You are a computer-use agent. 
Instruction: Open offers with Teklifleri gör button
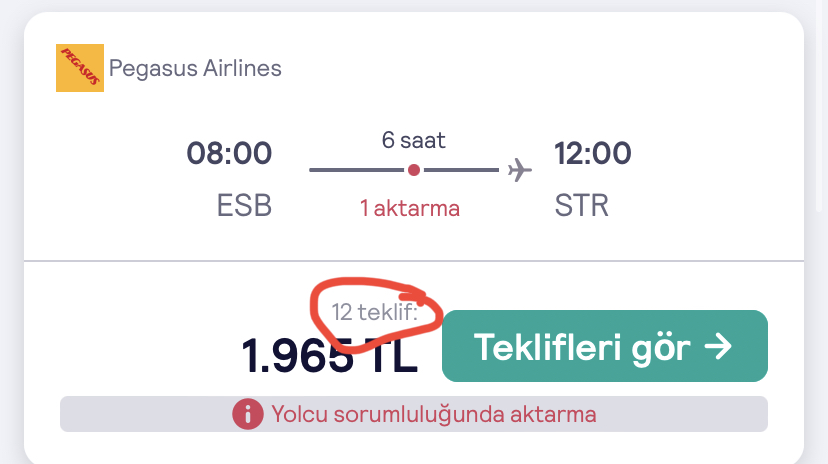[x=604, y=346]
